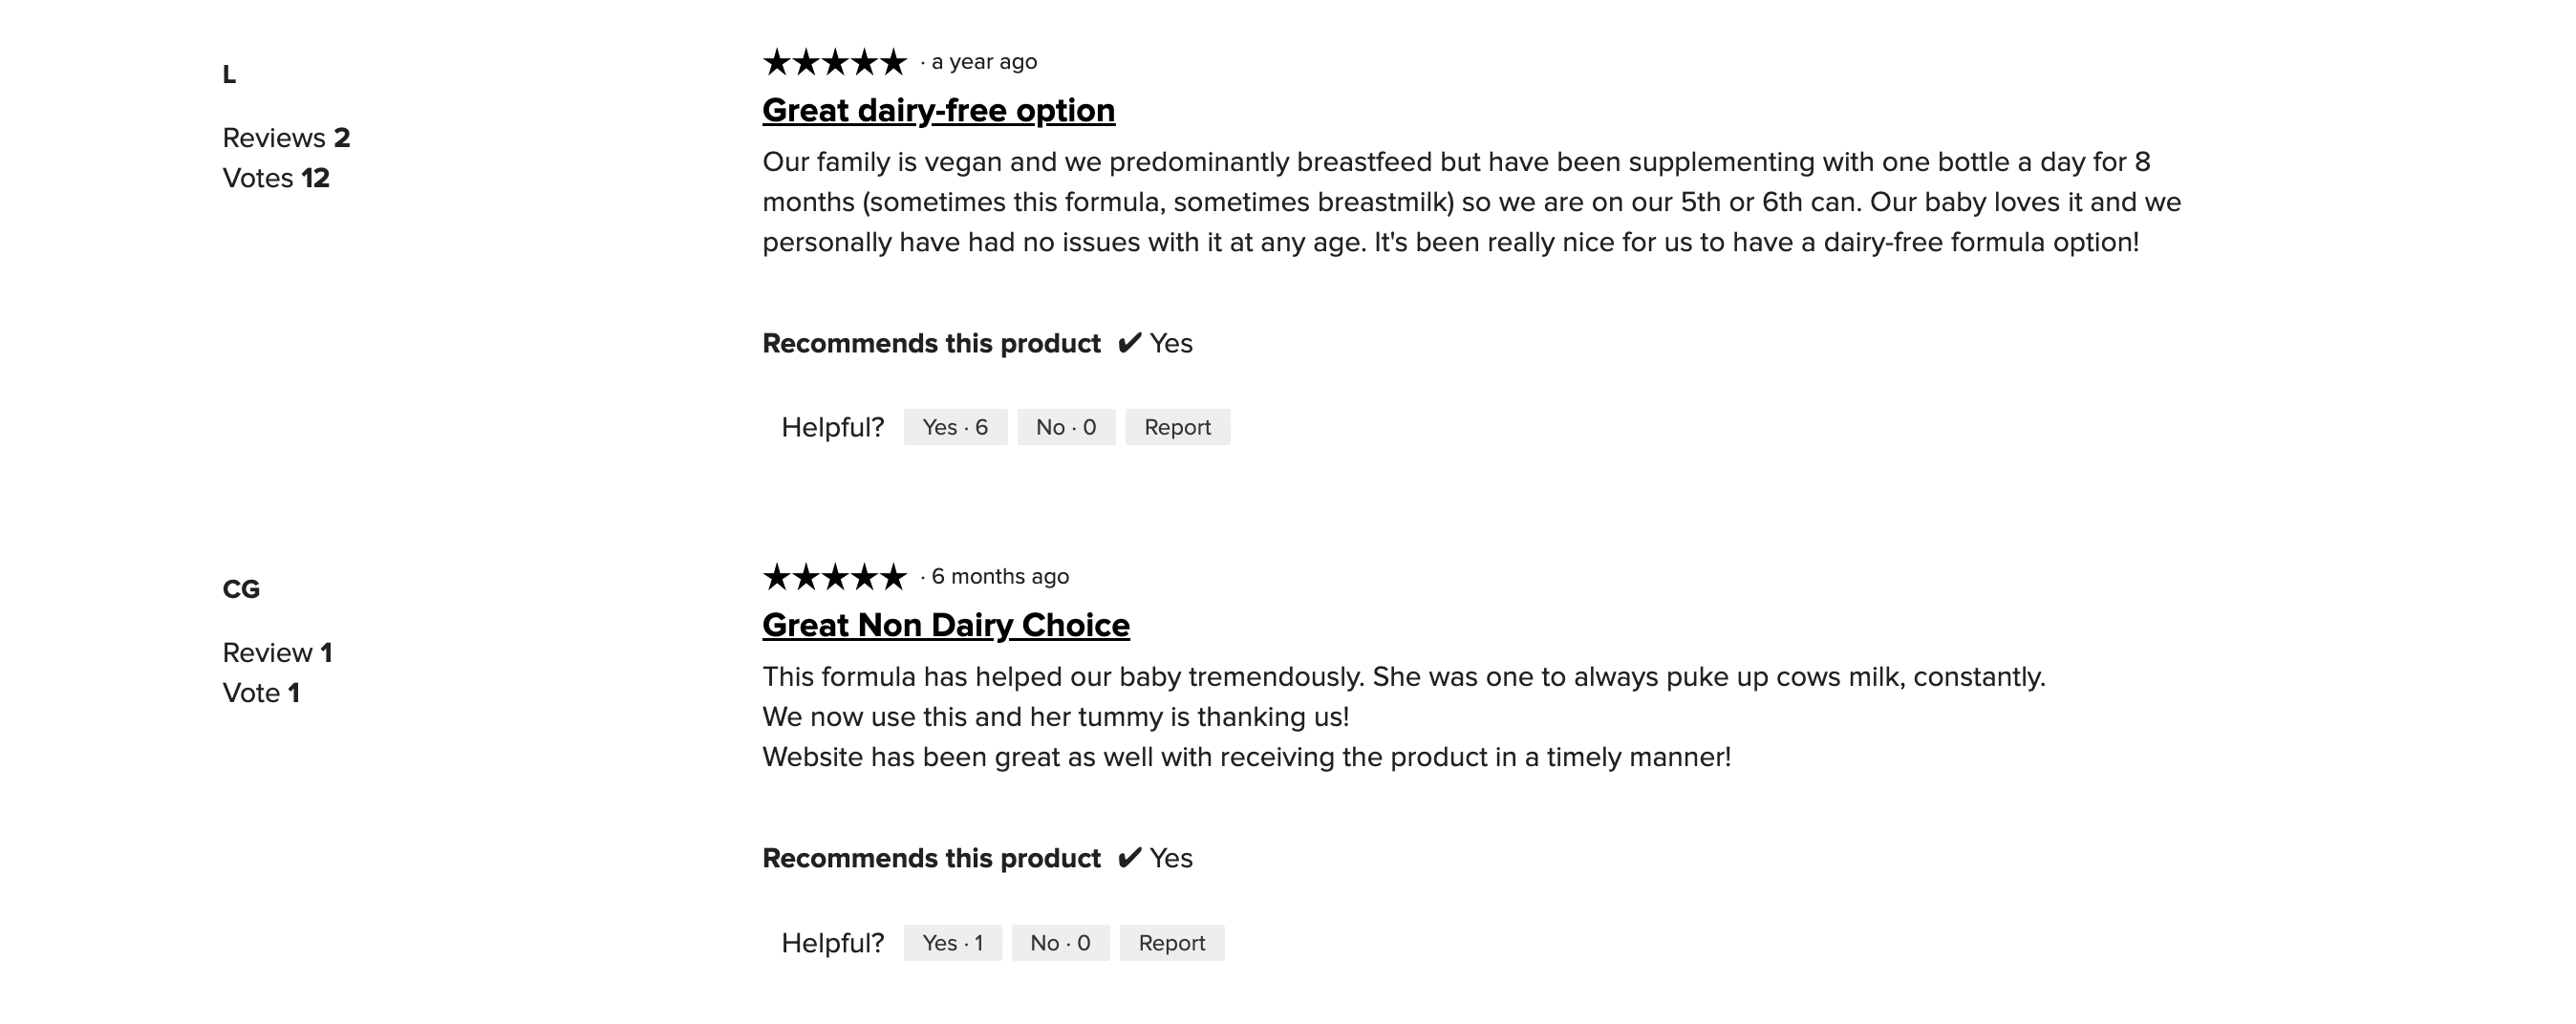Select reviewer name 'L'

point(229,74)
